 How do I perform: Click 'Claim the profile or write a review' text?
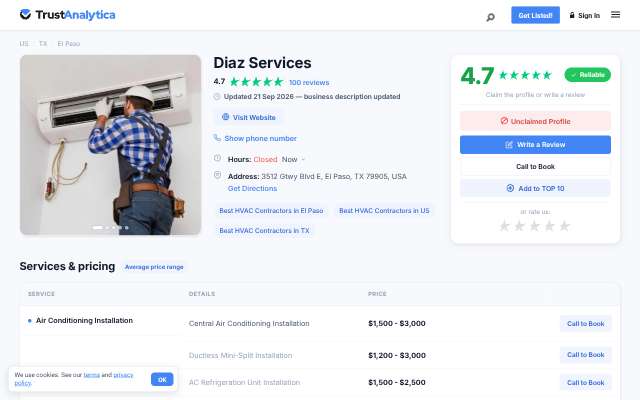pos(535,95)
